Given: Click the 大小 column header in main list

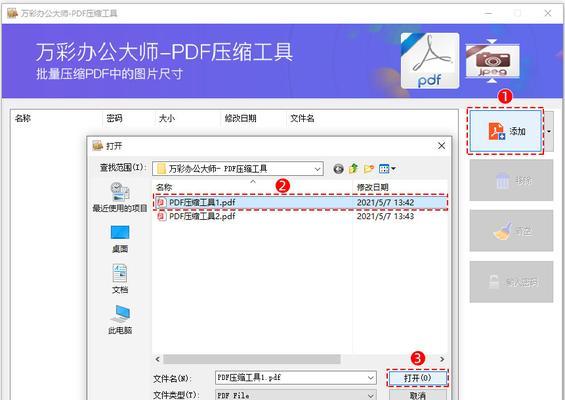Looking at the screenshot, I should [167, 118].
